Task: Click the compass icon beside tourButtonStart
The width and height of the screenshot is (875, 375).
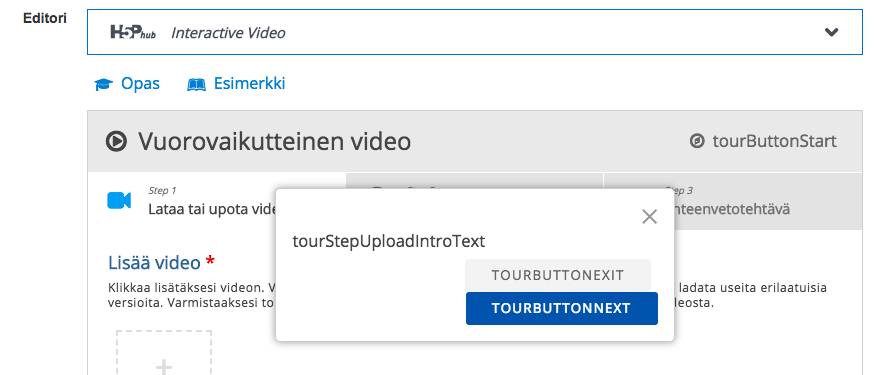Action: 696,142
